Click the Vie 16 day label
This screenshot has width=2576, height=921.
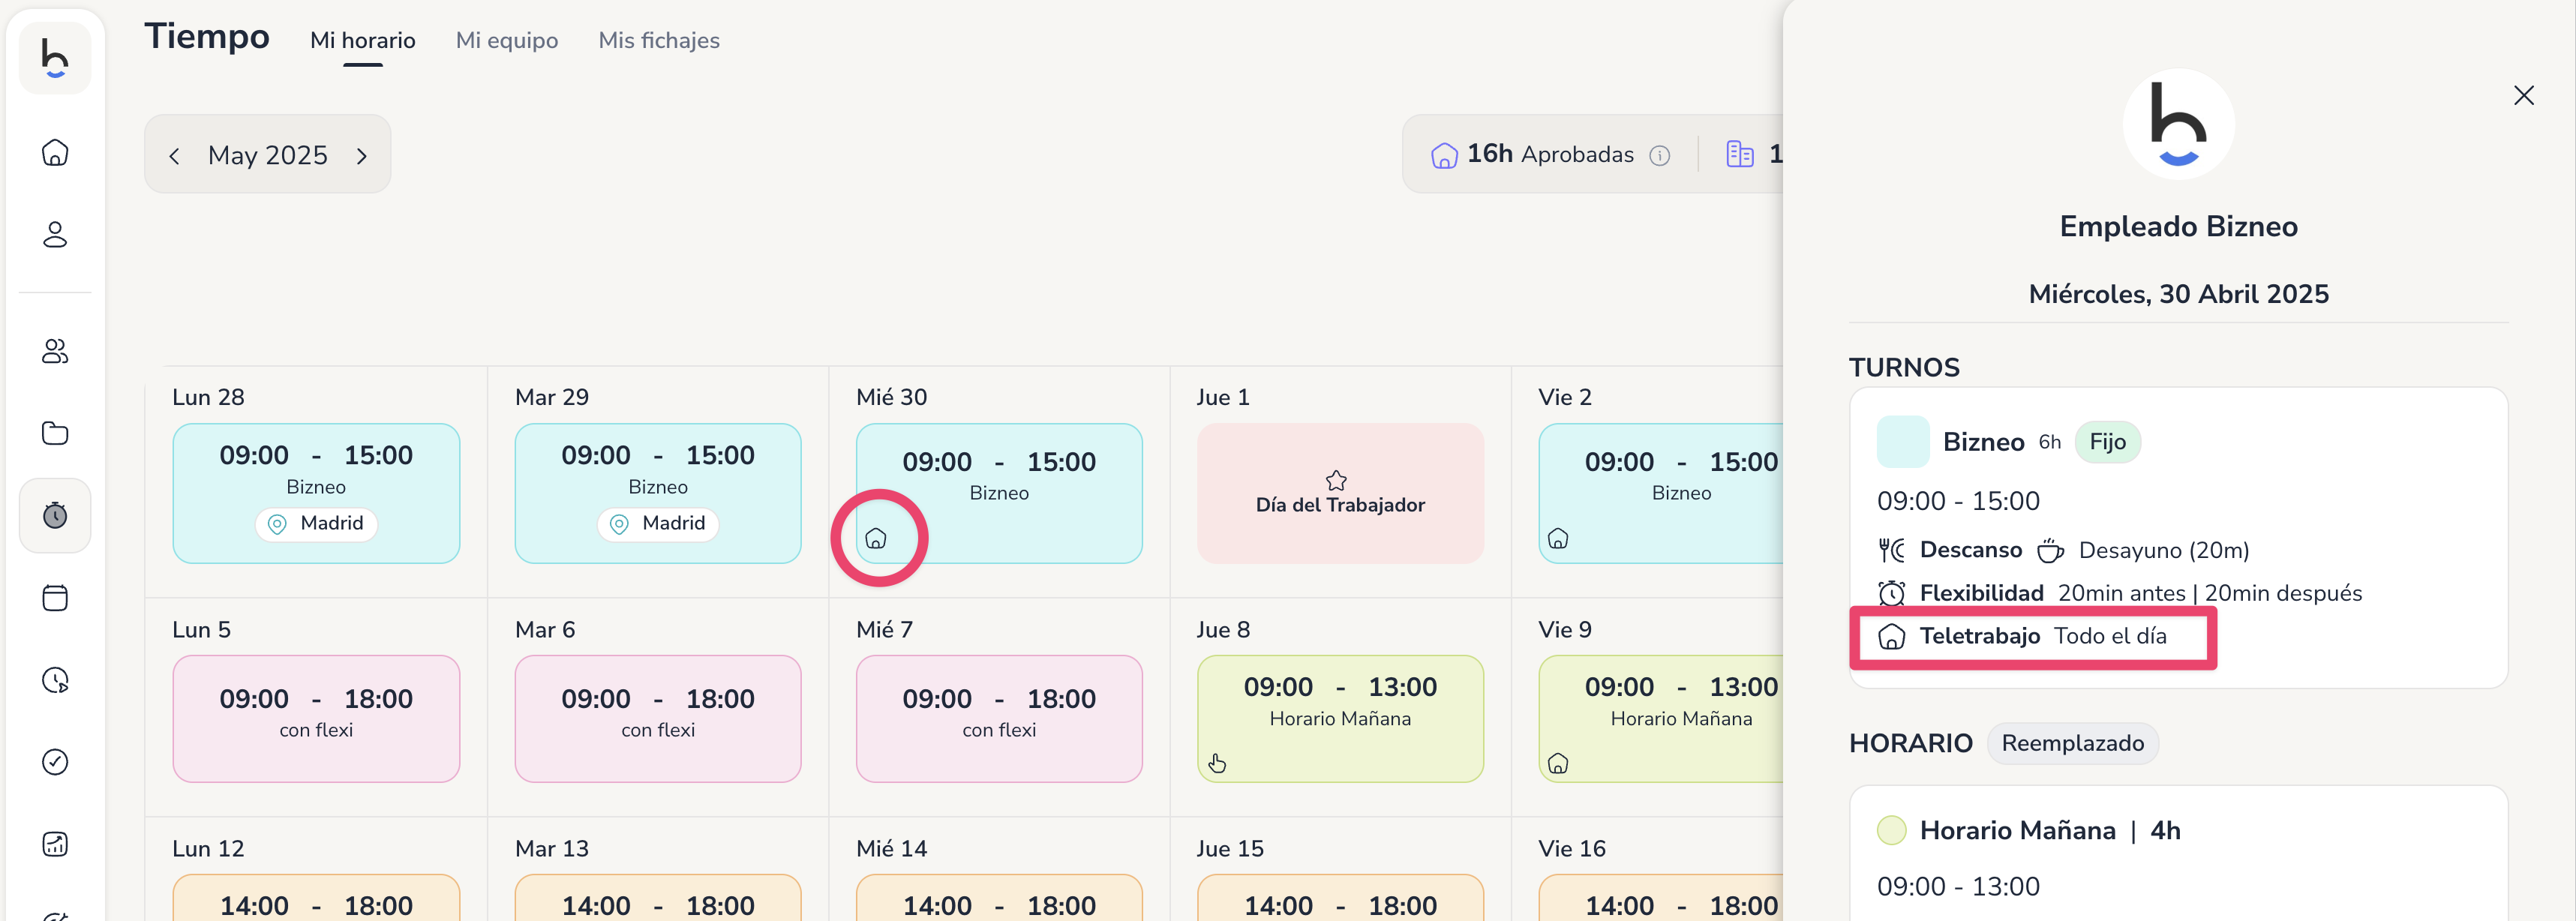(x=1572, y=849)
